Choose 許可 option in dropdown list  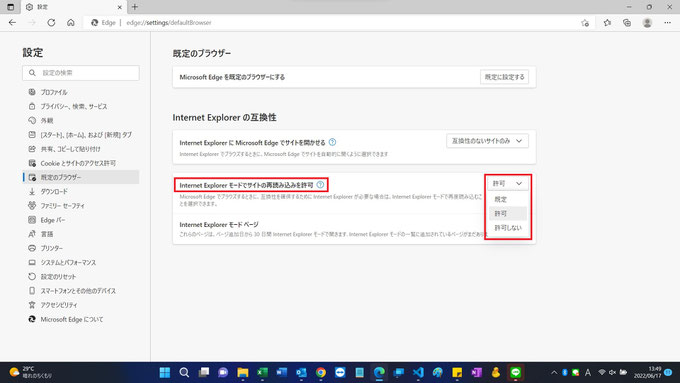pyautogui.click(x=508, y=213)
